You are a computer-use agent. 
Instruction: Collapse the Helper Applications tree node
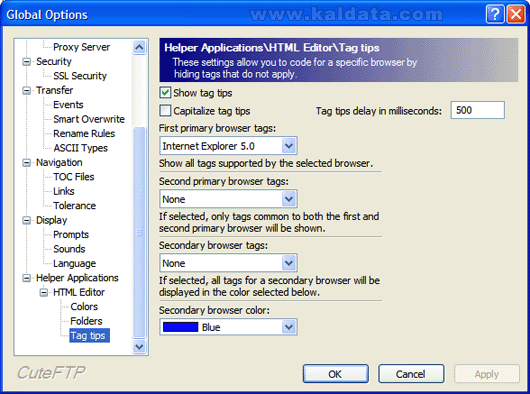[26, 278]
